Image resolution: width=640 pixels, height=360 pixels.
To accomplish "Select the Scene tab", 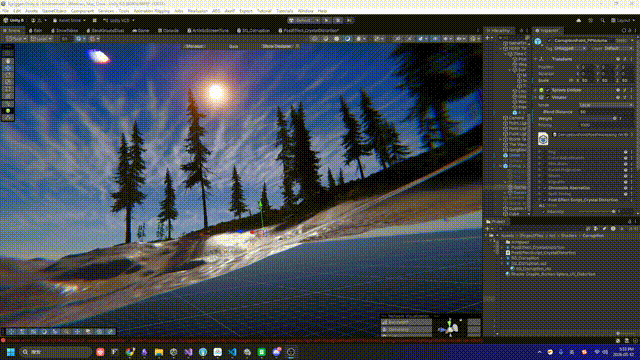I will click(12, 30).
